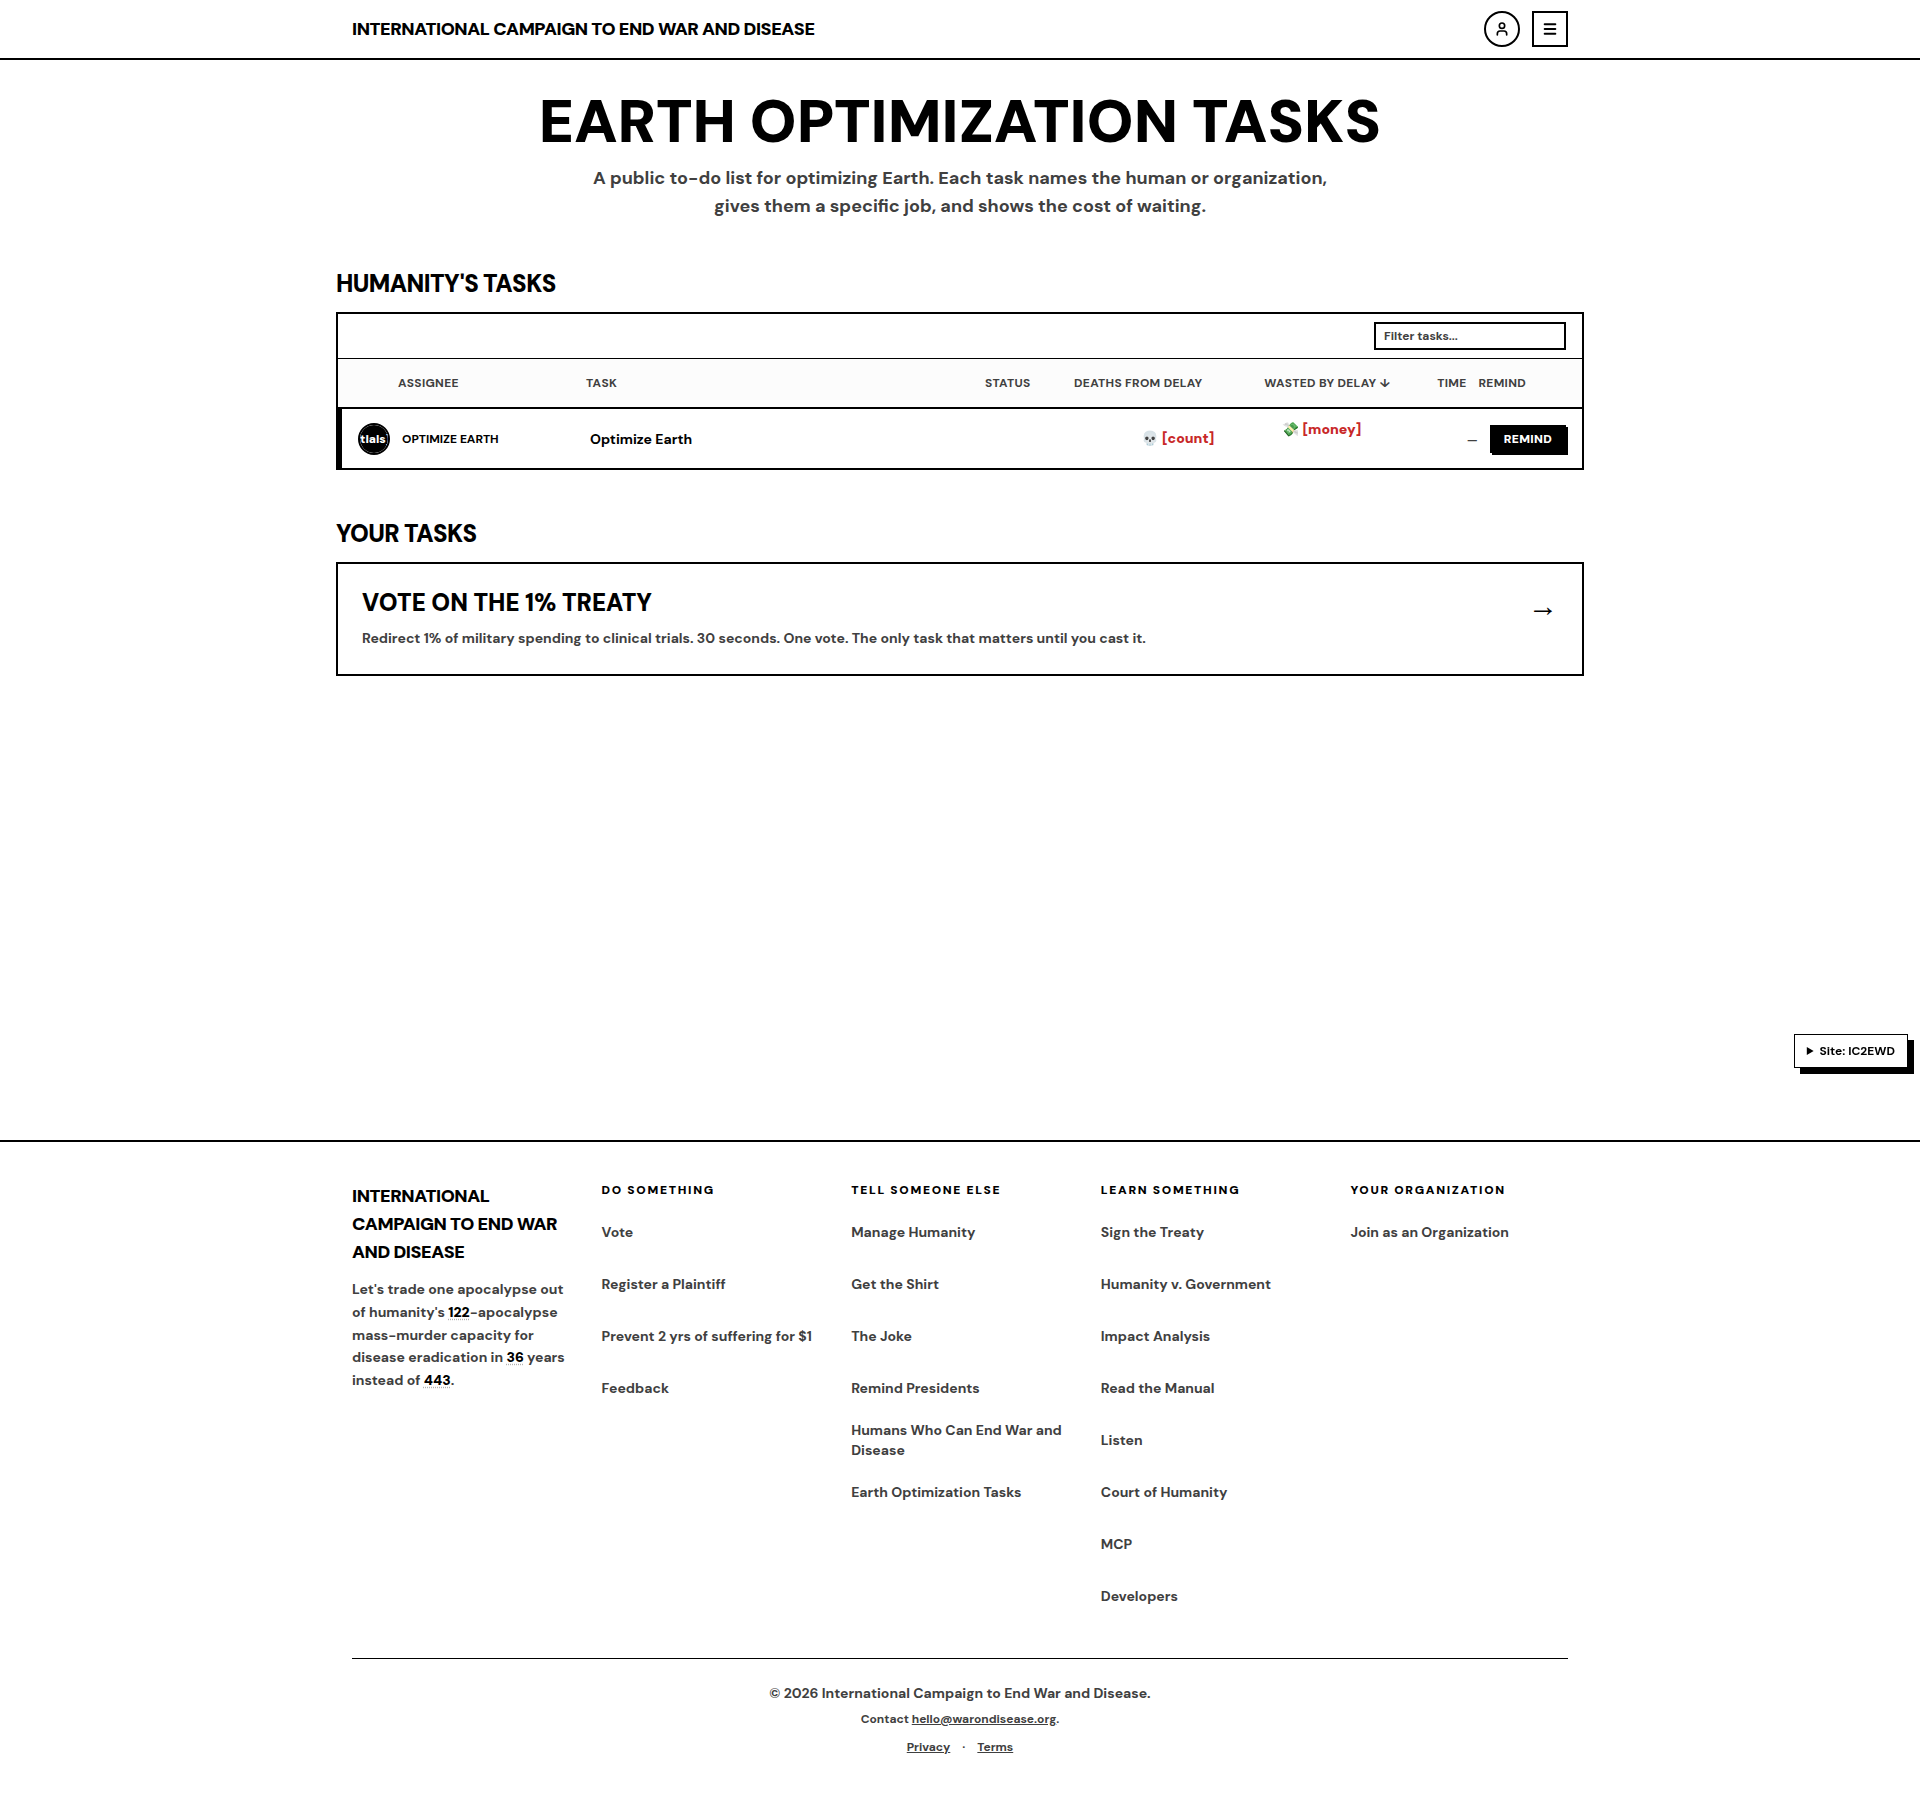Open the user account icon

click(x=1501, y=29)
